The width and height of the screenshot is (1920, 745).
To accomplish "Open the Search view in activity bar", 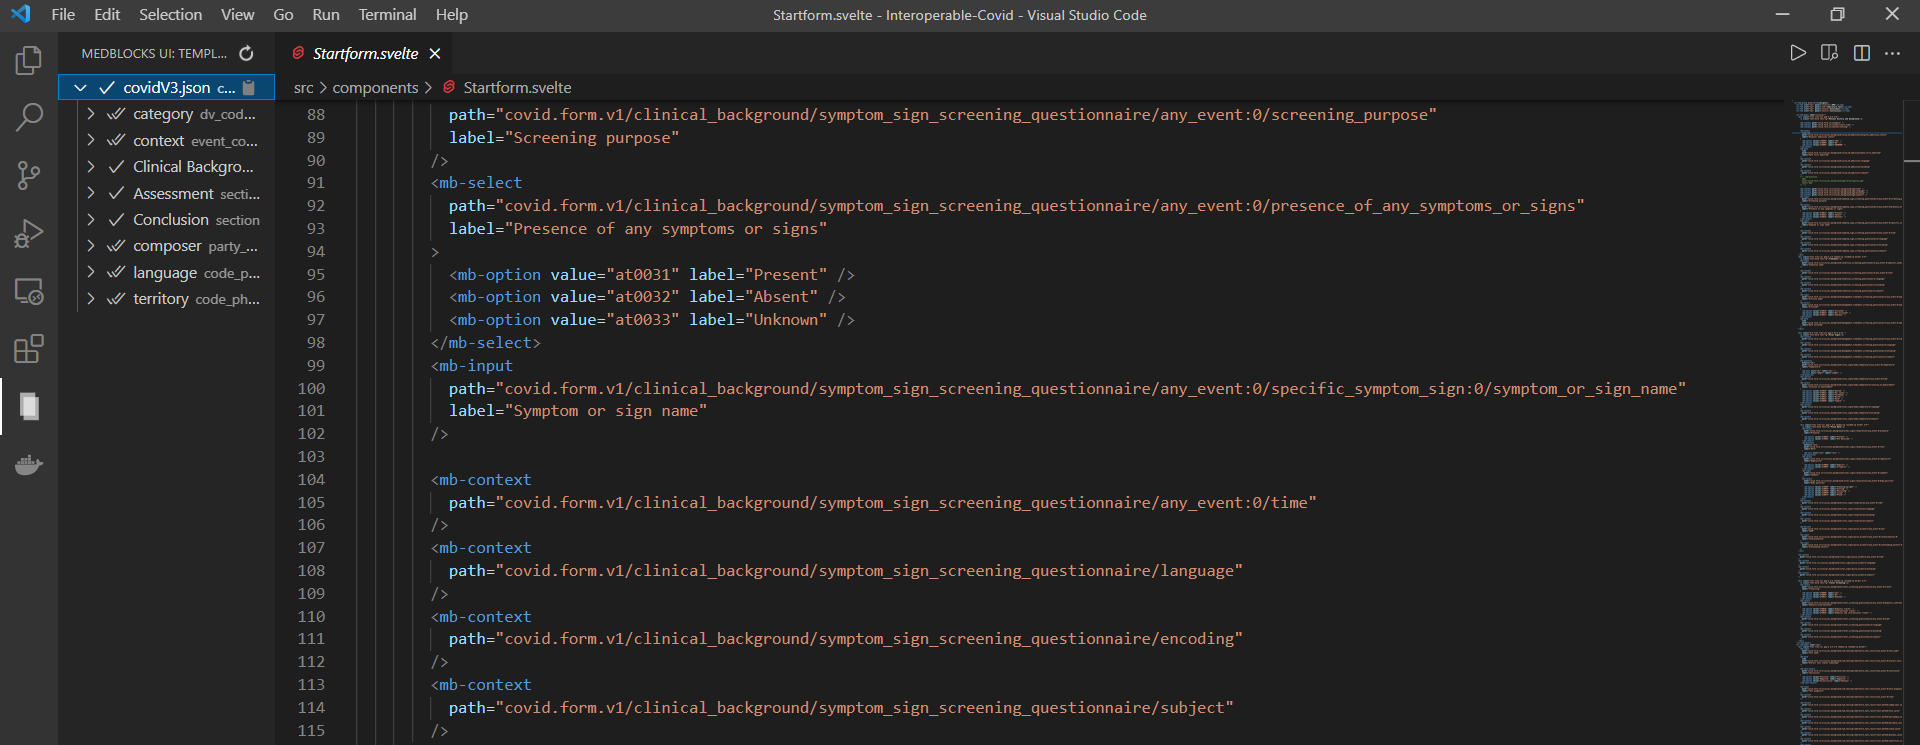I will pyautogui.click(x=29, y=118).
